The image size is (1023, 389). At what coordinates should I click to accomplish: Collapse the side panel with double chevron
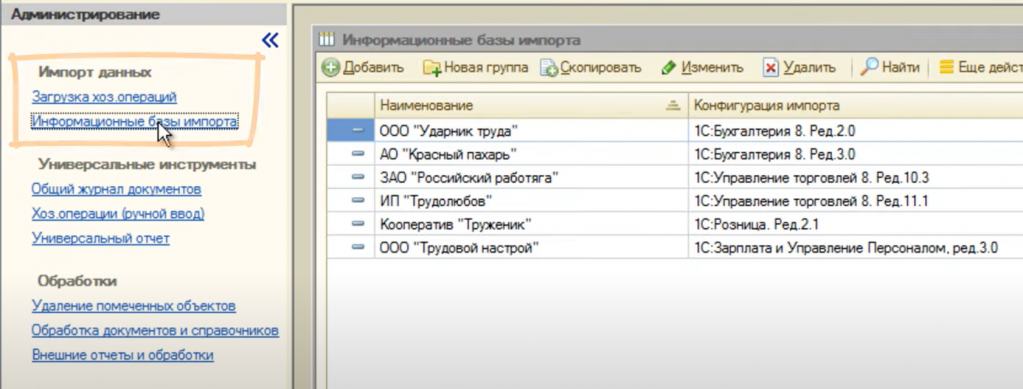pos(269,40)
